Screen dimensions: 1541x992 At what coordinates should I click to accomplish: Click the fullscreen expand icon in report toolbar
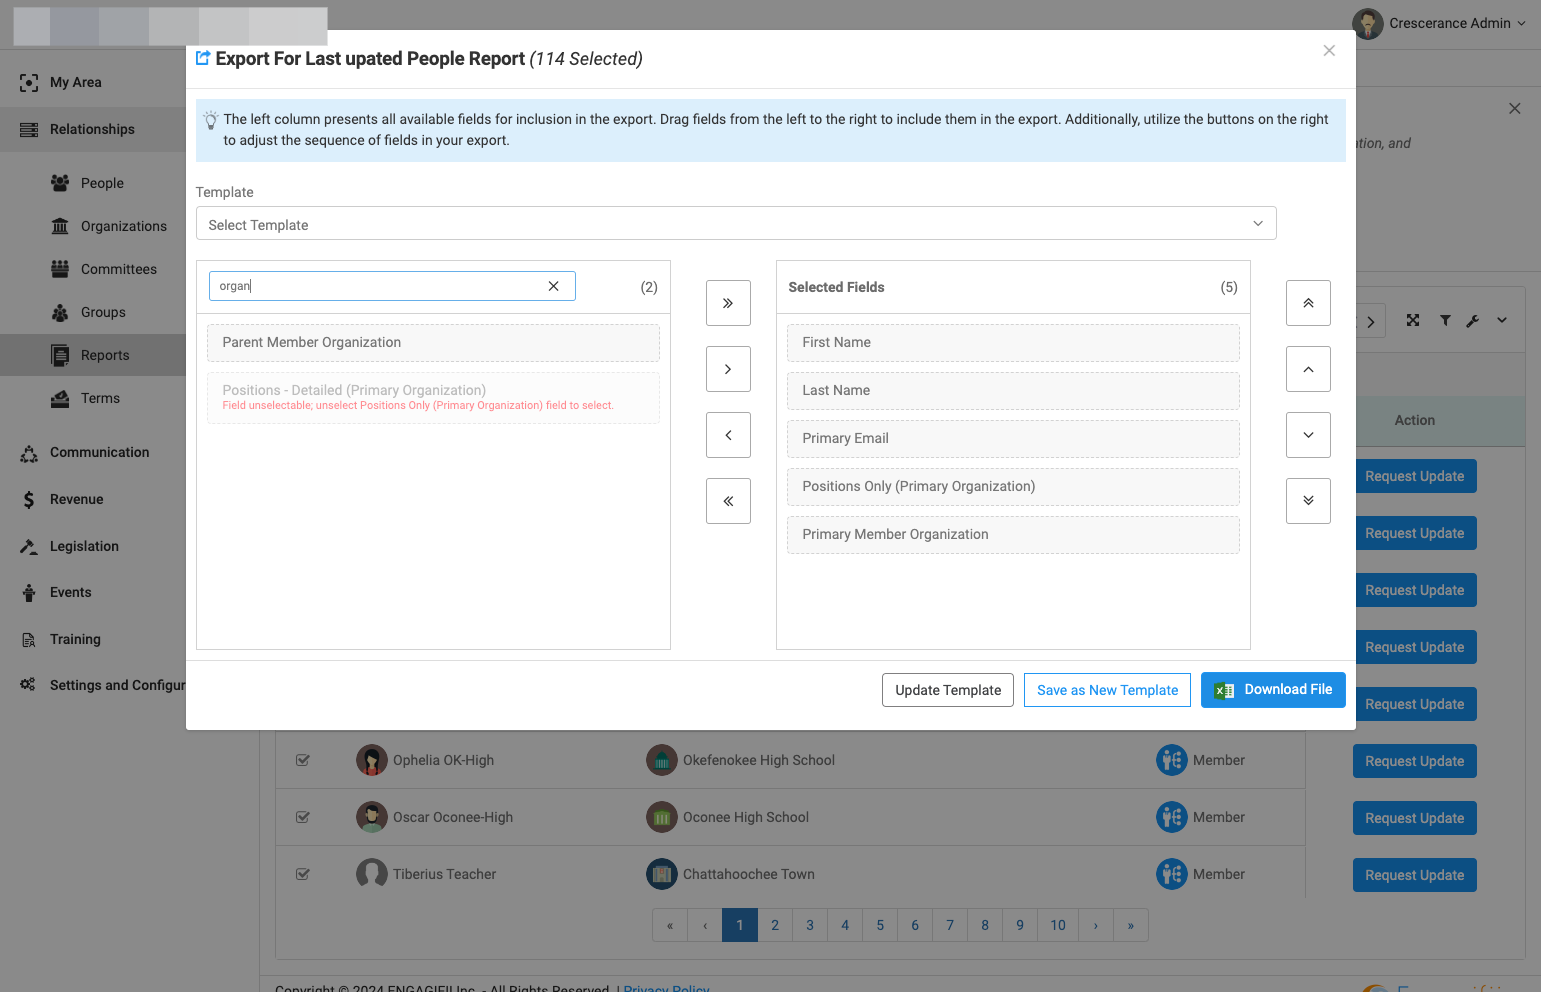click(x=1413, y=320)
